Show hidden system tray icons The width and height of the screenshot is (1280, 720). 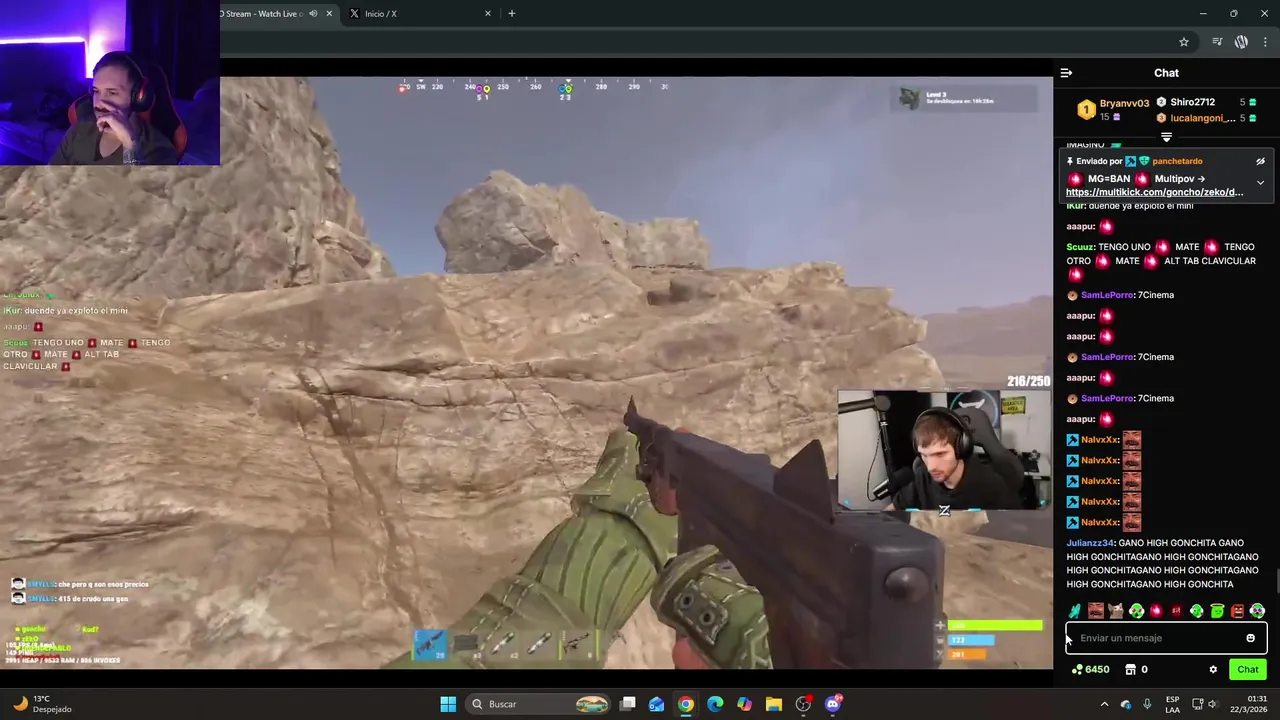point(1105,704)
